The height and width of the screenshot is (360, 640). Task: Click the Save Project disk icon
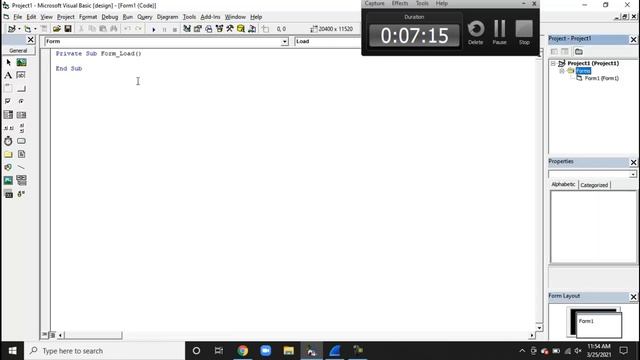[x=68, y=29]
